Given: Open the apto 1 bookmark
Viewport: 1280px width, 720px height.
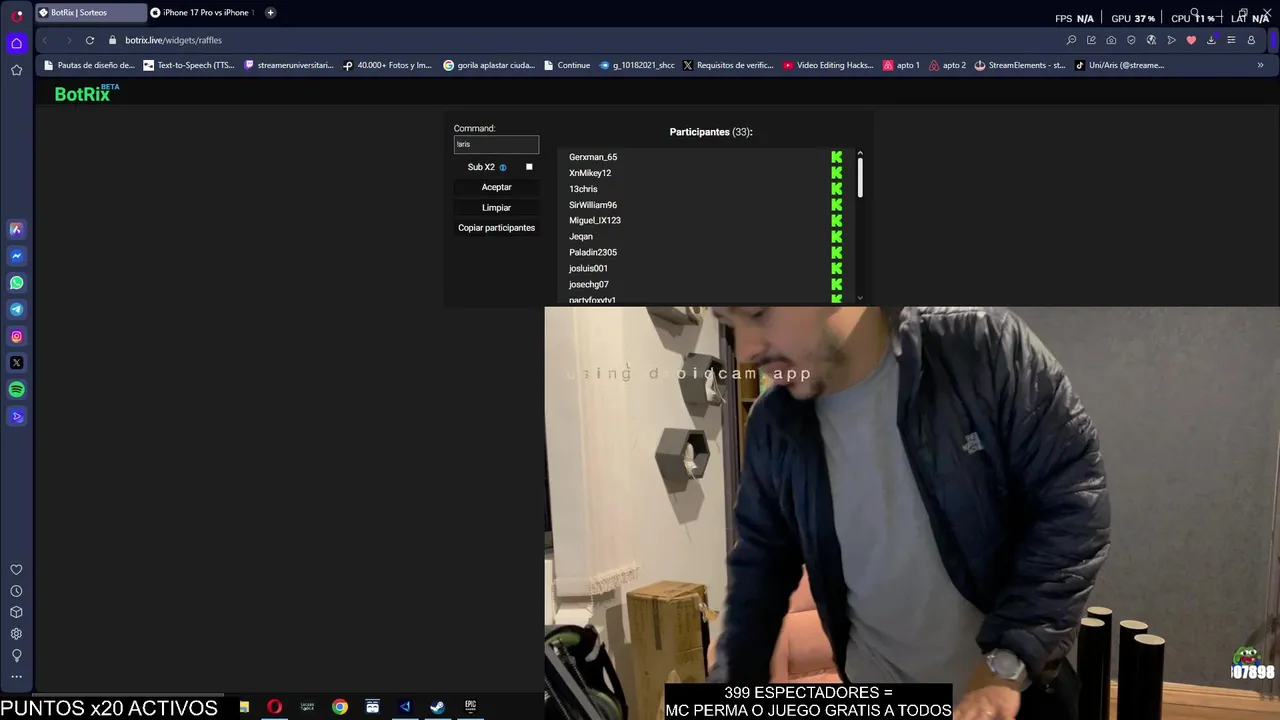Looking at the screenshot, I should (901, 65).
